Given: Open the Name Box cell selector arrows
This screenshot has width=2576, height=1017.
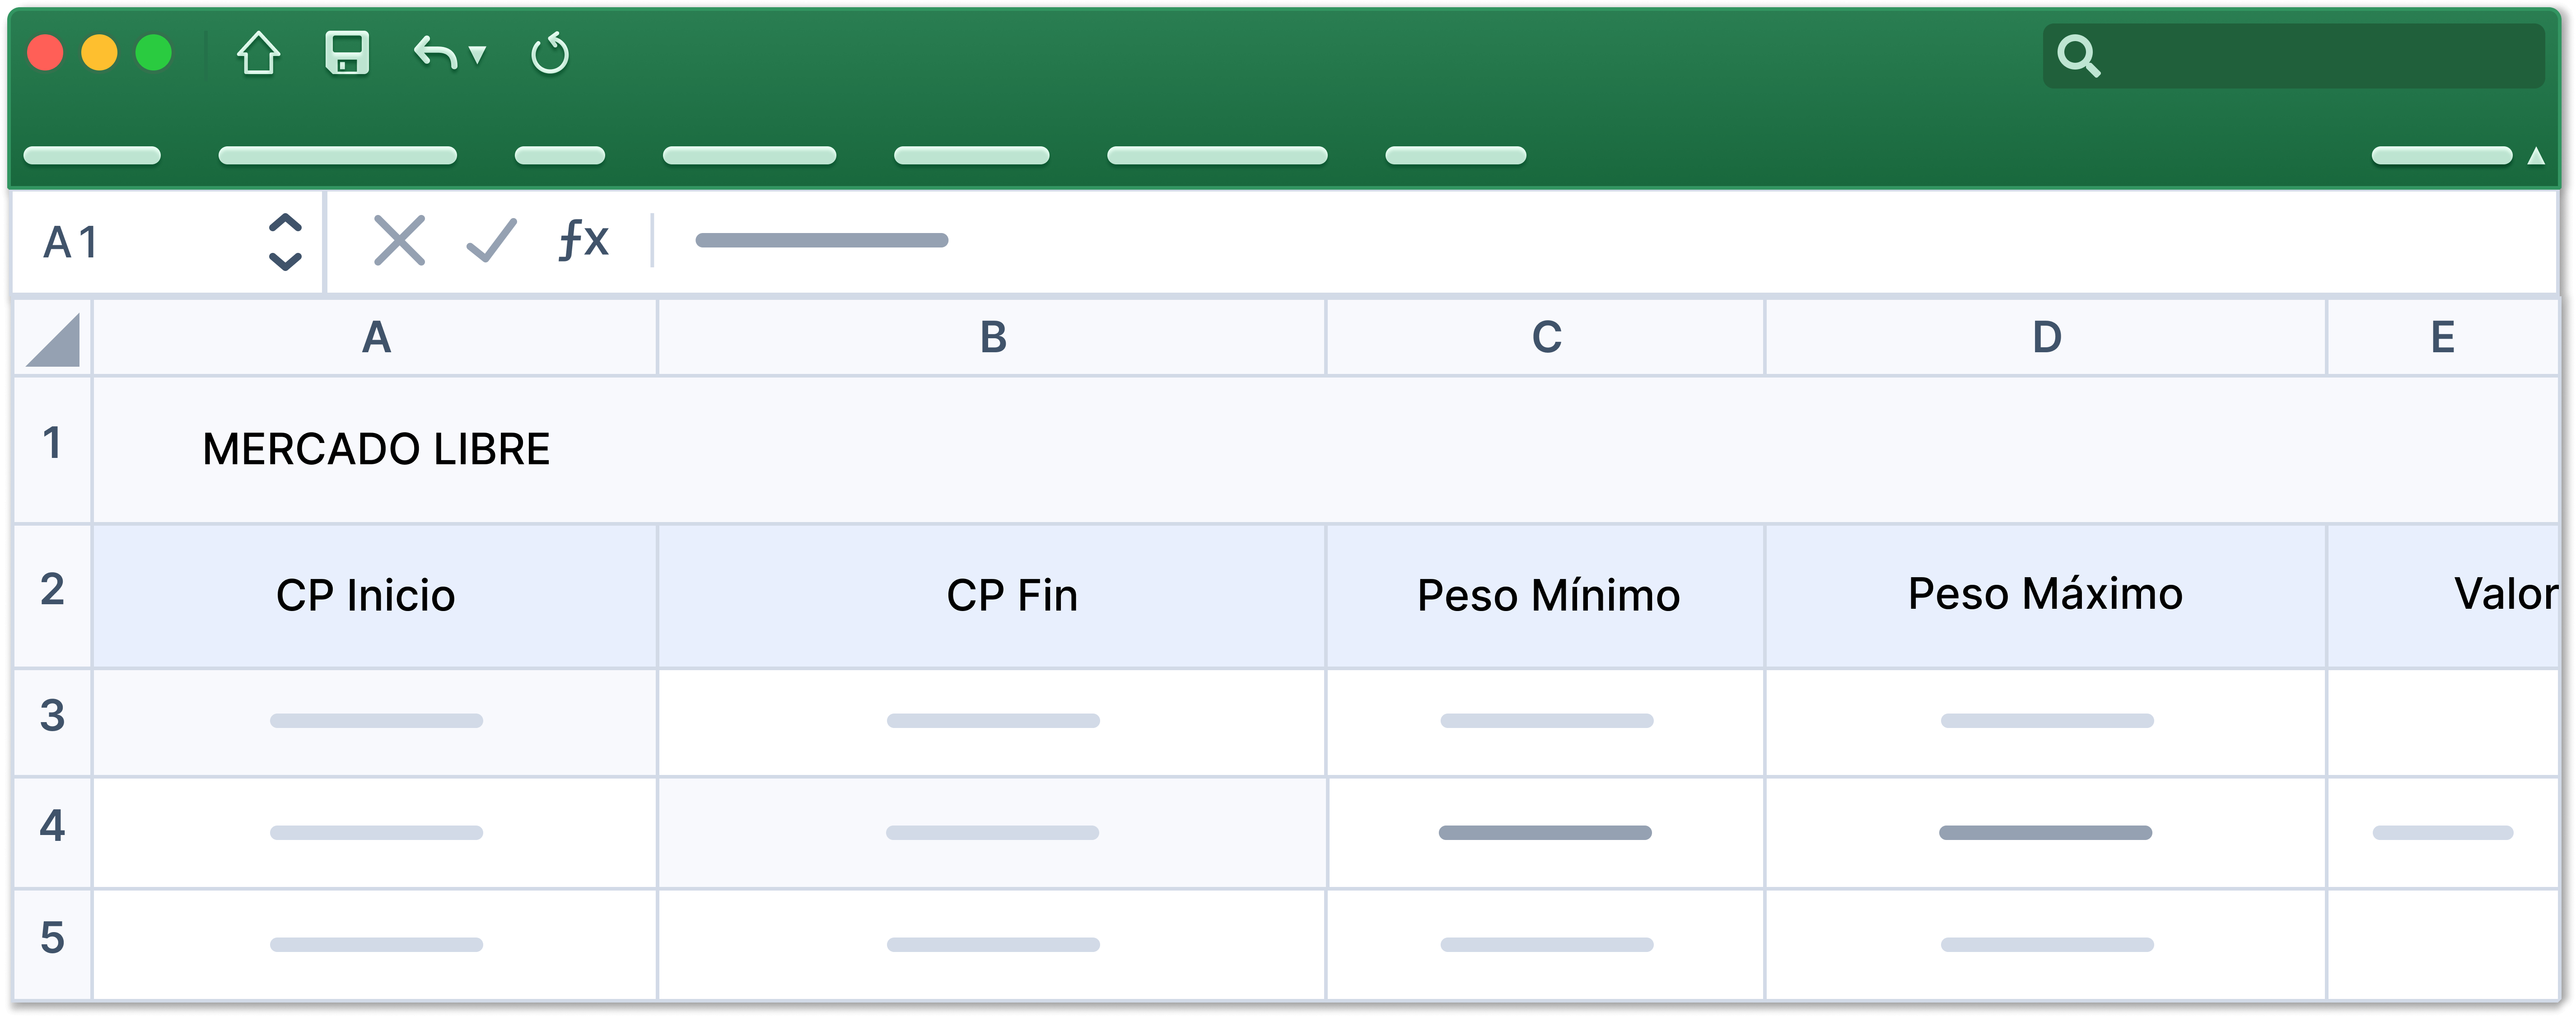Looking at the screenshot, I should pyautogui.click(x=285, y=242).
